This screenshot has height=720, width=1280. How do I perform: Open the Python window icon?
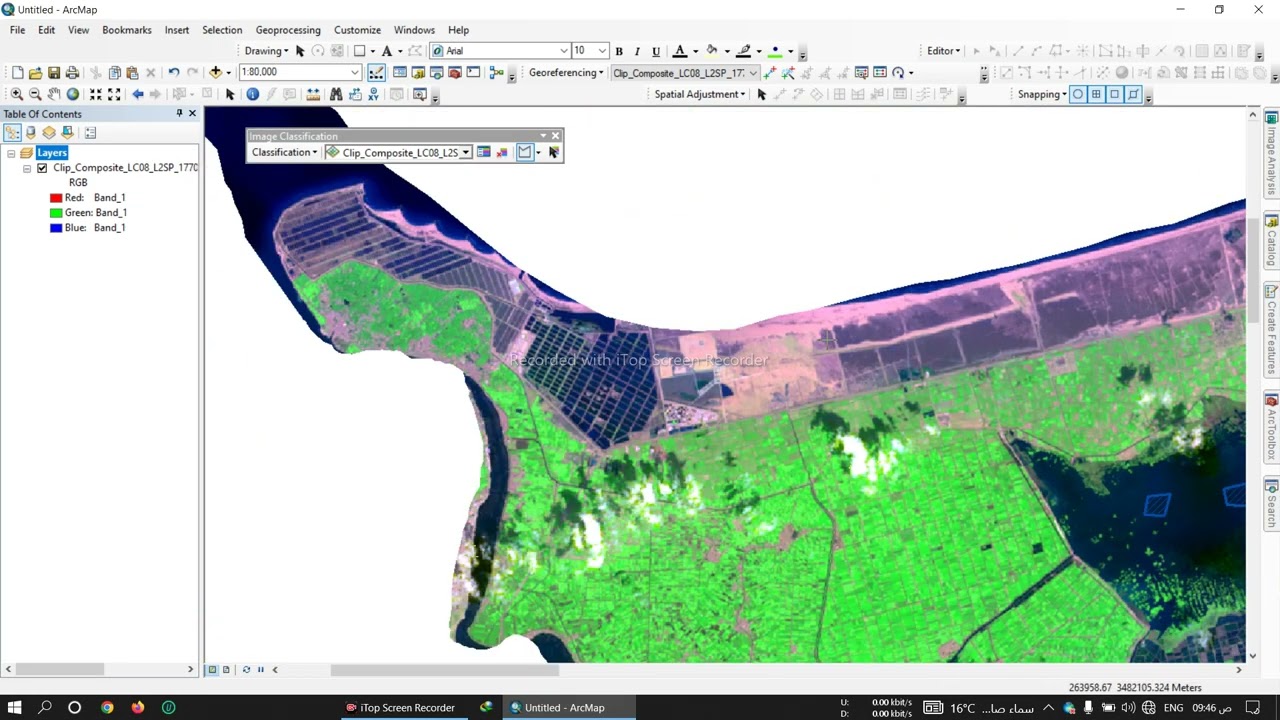(x=473, y=72)
